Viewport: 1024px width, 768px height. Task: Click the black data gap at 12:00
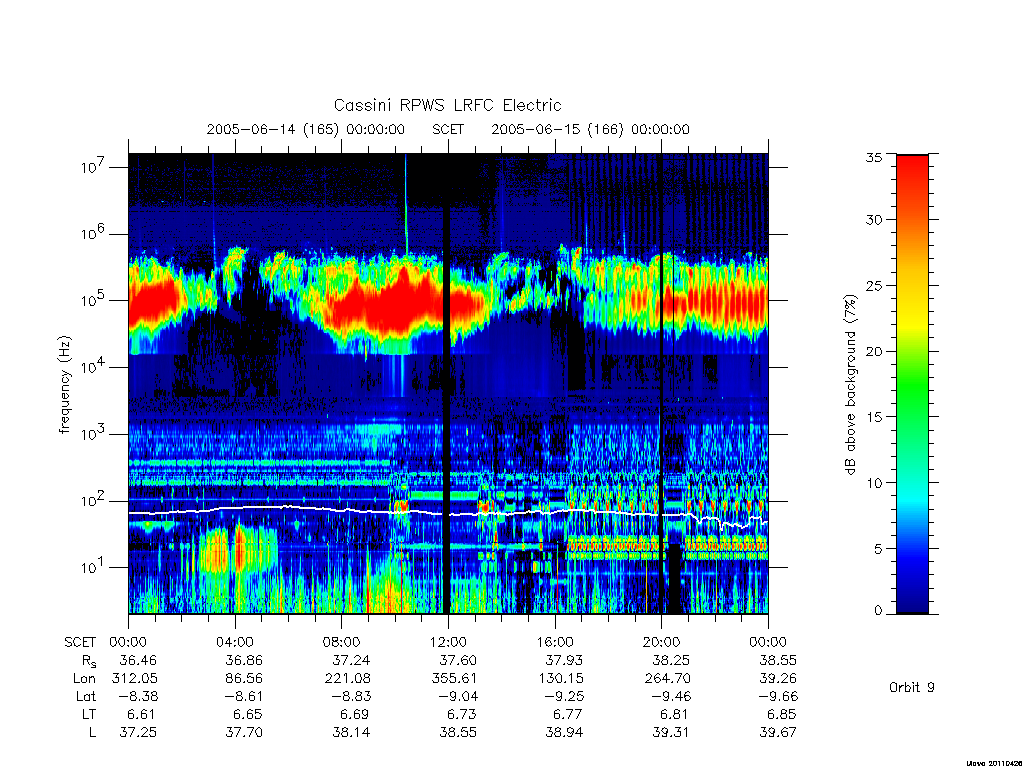coord(447,384)
